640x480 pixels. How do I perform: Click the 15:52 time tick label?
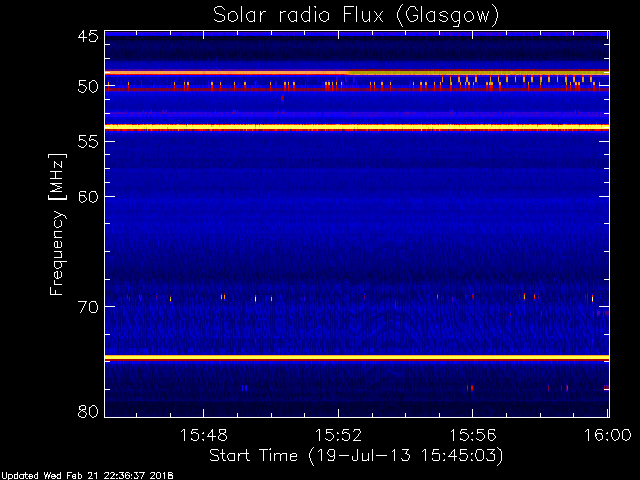point(338,435)
